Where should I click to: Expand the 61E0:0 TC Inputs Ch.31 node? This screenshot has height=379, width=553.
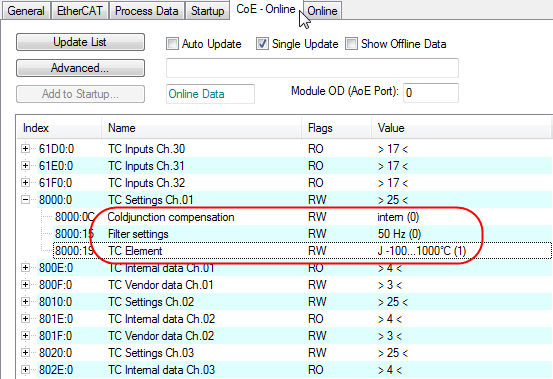[25, 166]
